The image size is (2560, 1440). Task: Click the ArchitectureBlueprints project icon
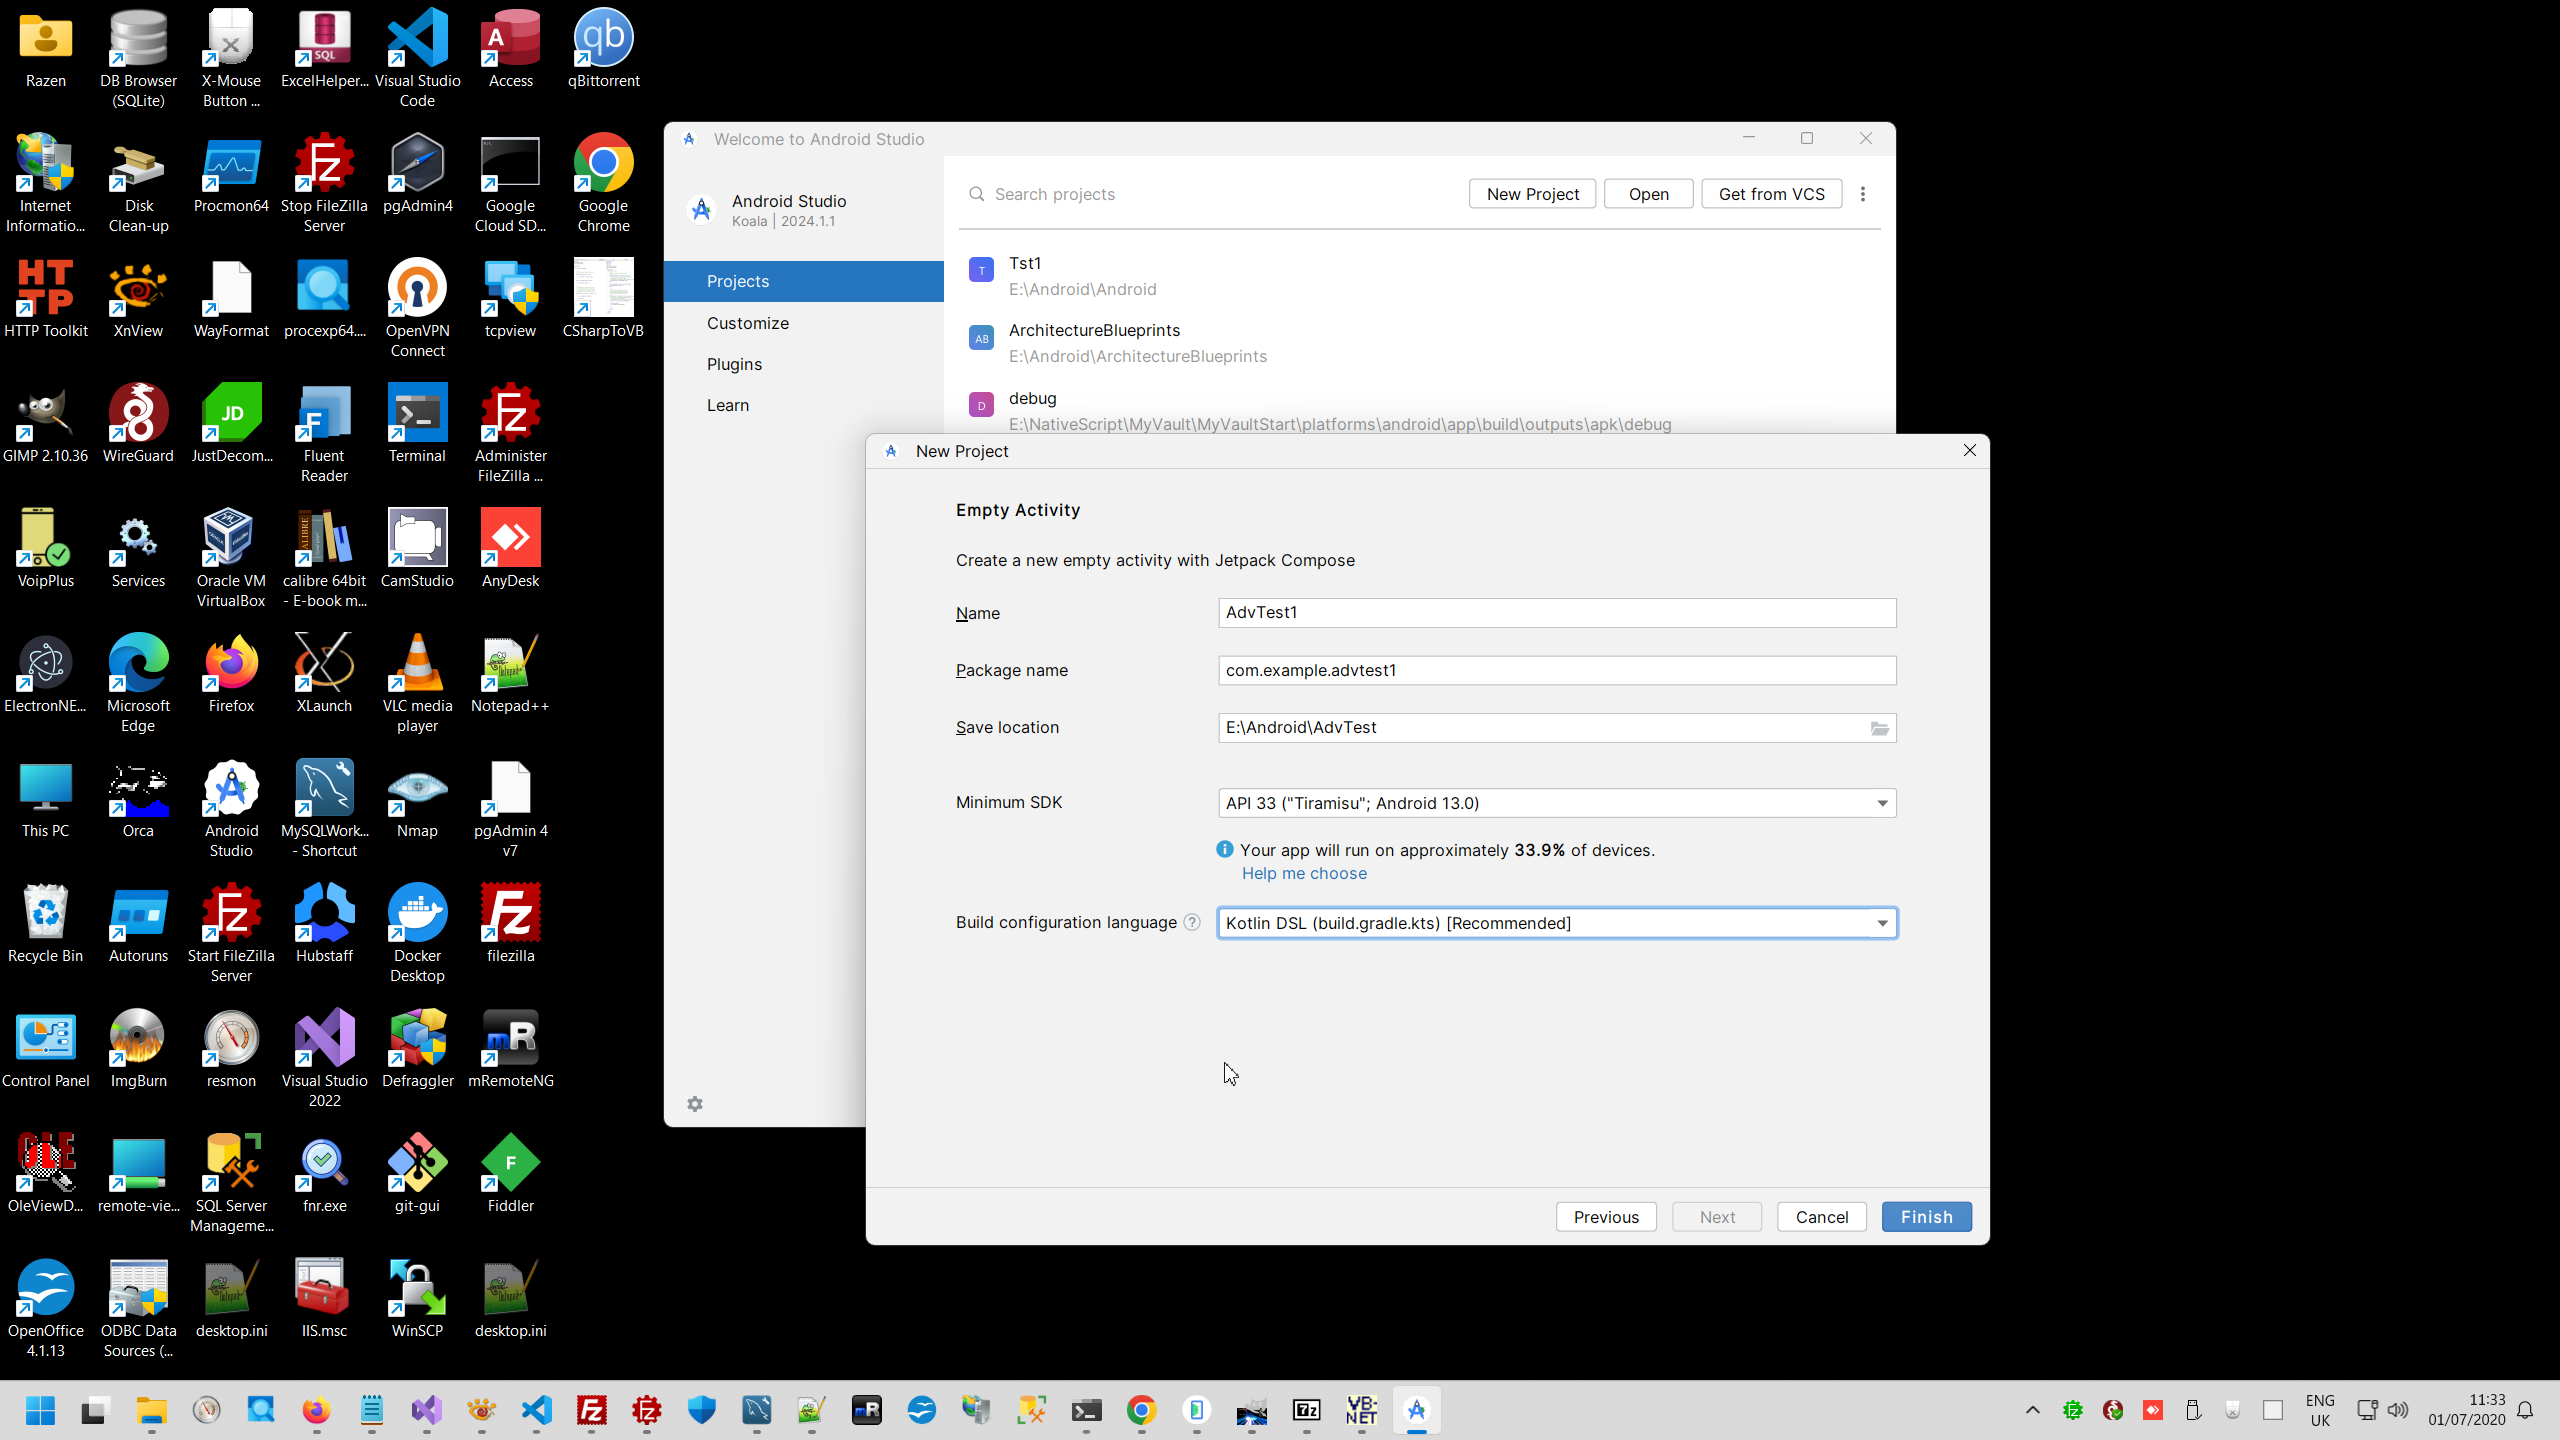click(981, 338)
